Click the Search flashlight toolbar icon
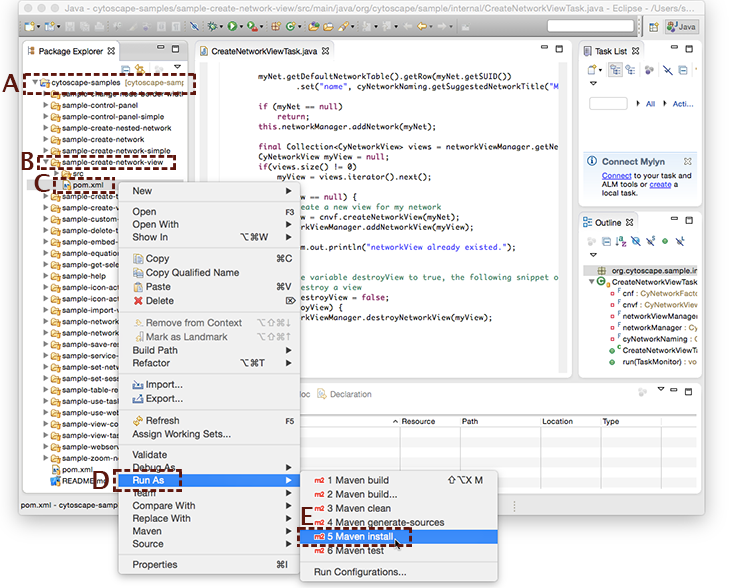734x588 pixels. coord(344,27)
